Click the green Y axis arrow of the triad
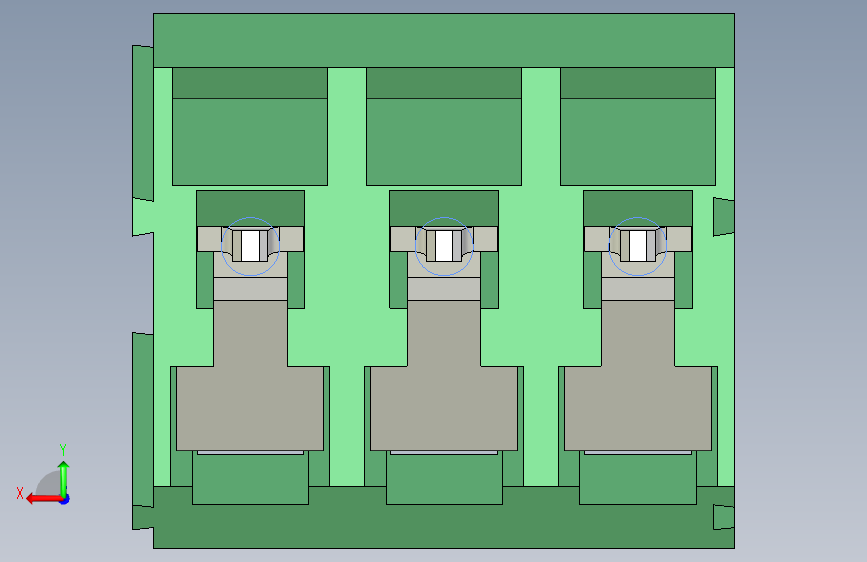Viewport: 867px width, 562px height. 64,477
